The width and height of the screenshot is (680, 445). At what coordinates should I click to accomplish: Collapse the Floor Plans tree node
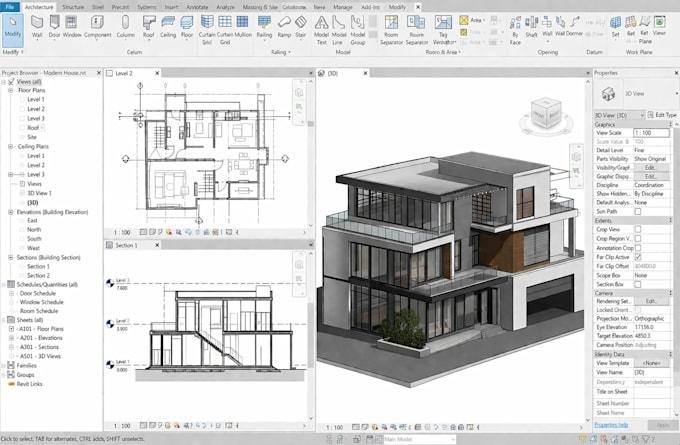tap(10, 90)
